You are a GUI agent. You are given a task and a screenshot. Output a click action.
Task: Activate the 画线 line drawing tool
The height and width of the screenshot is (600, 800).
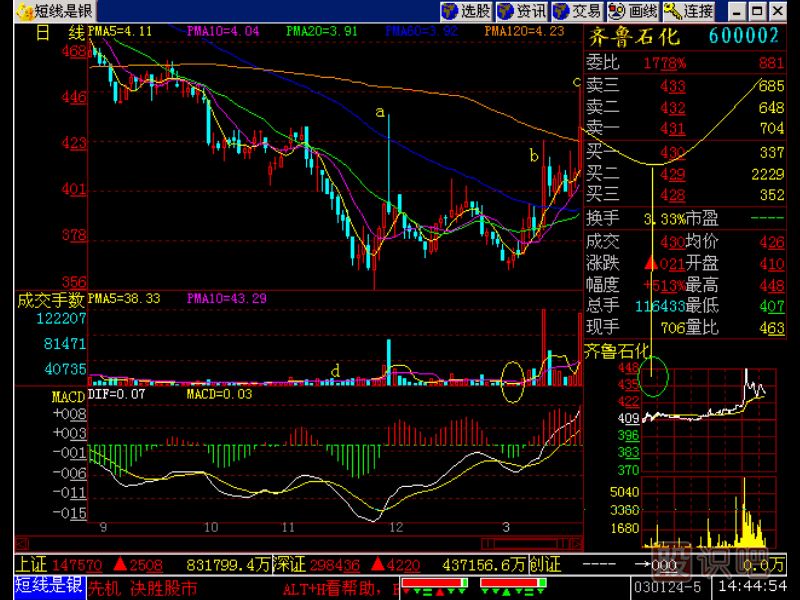634,11
